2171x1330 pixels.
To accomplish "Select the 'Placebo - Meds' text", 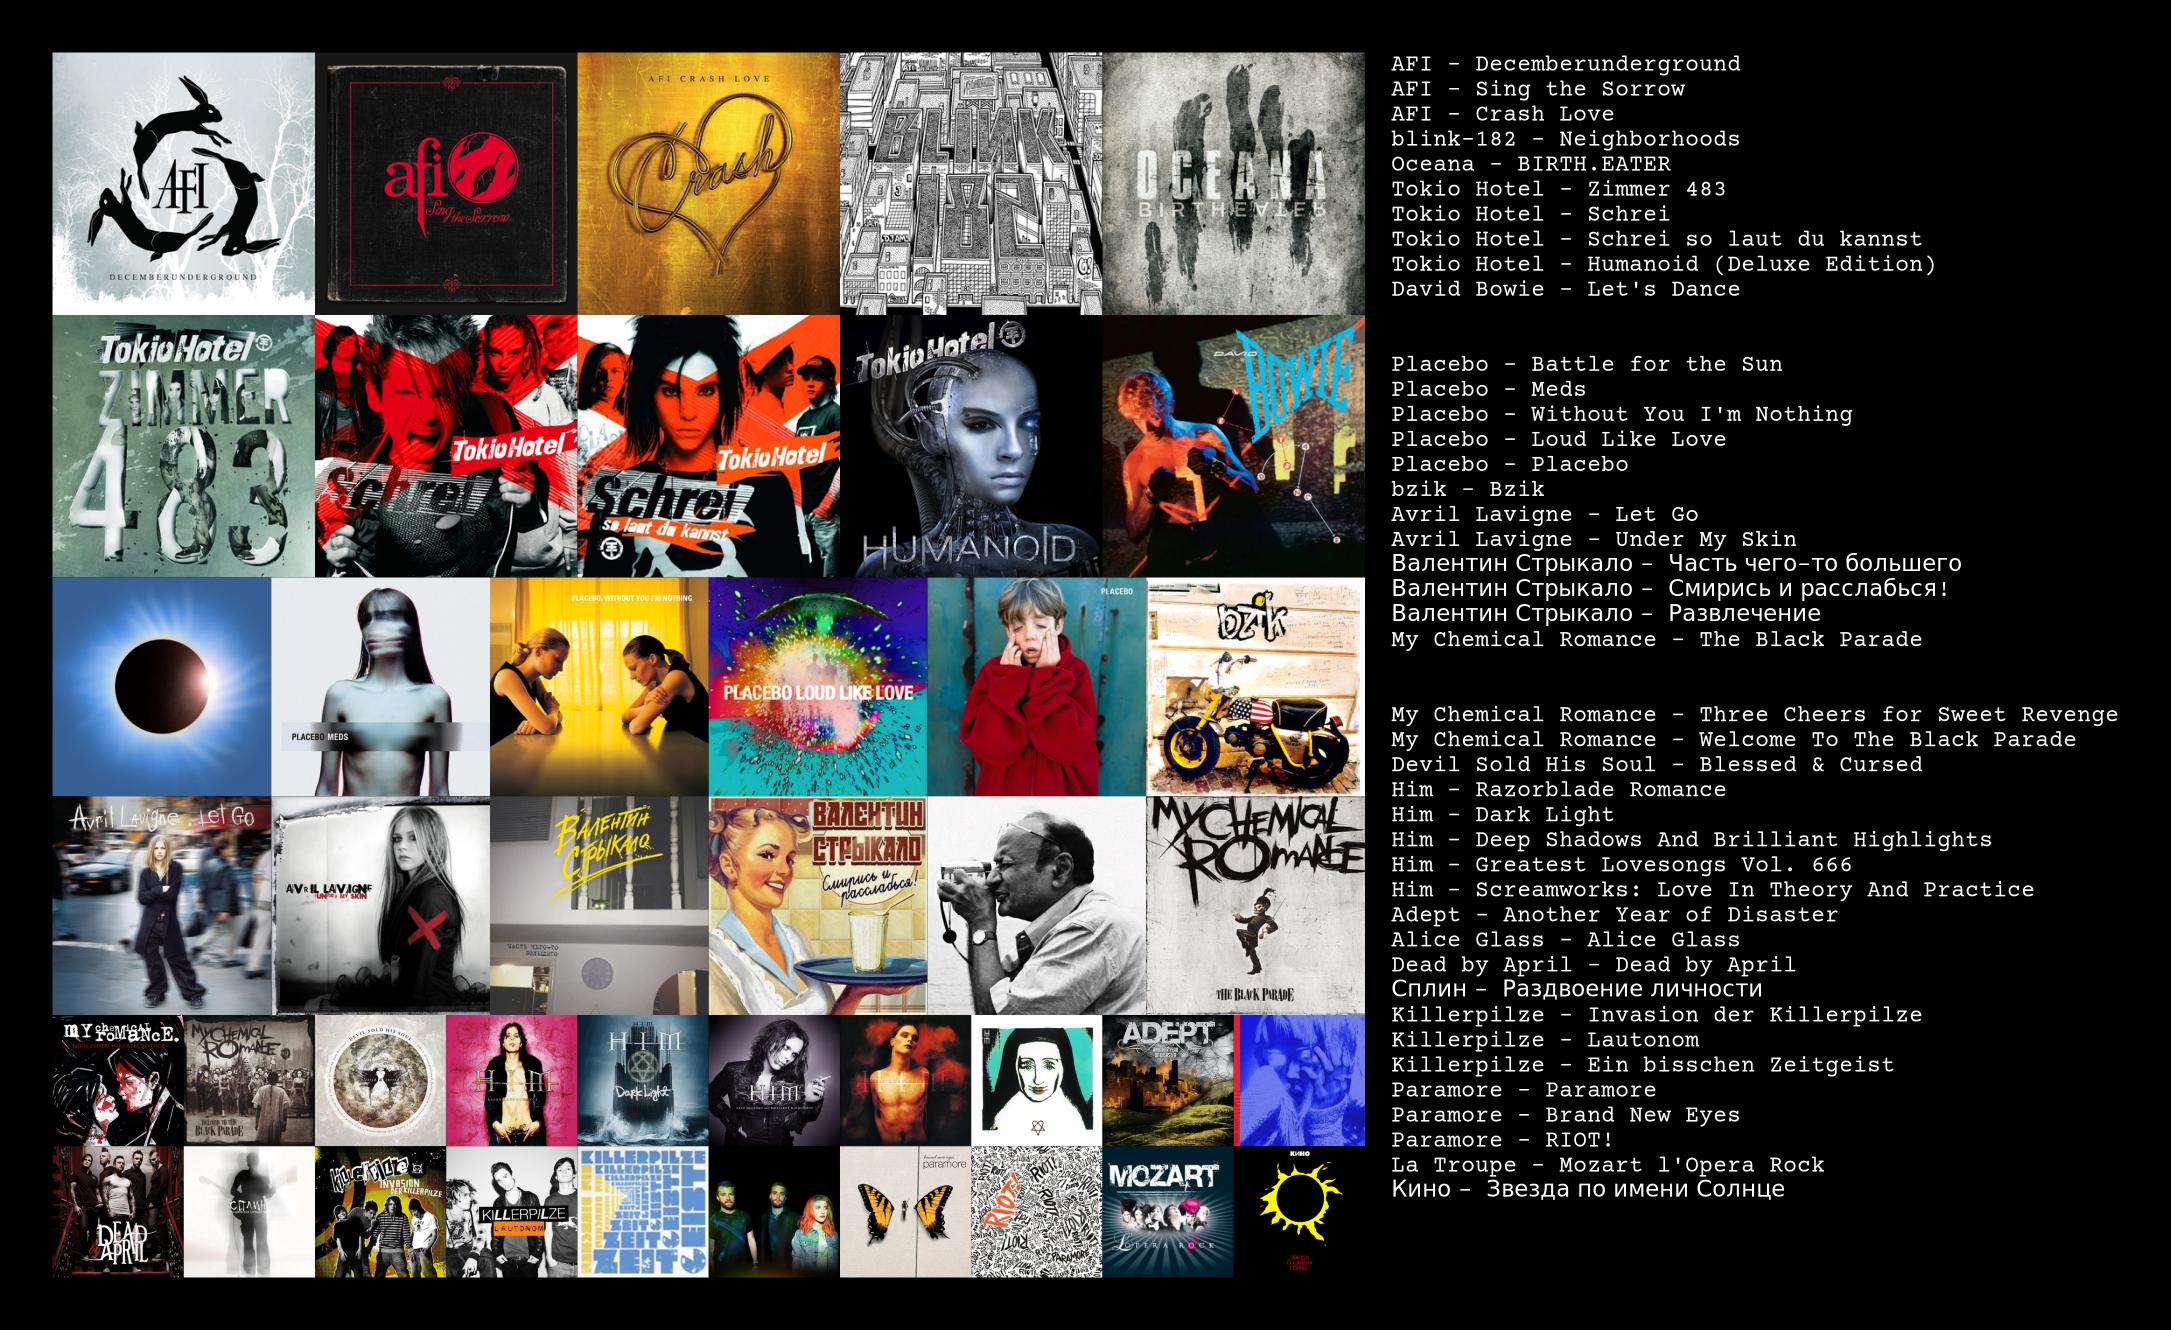I will click(1489, 389).
